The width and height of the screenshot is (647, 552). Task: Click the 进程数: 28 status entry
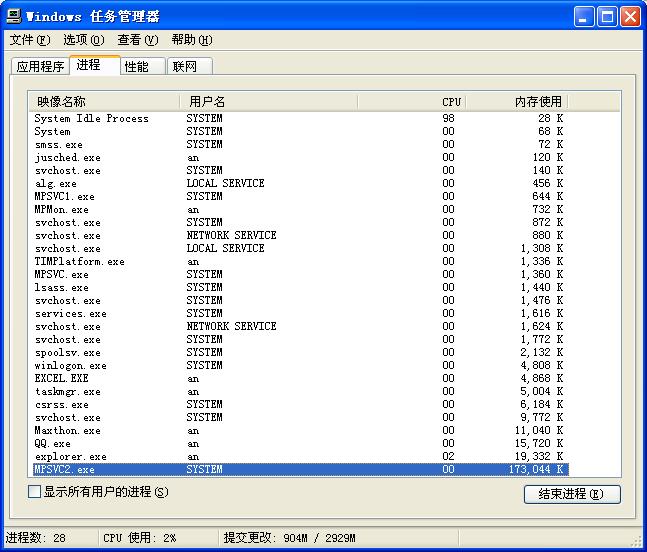click(x=35, y=538)
